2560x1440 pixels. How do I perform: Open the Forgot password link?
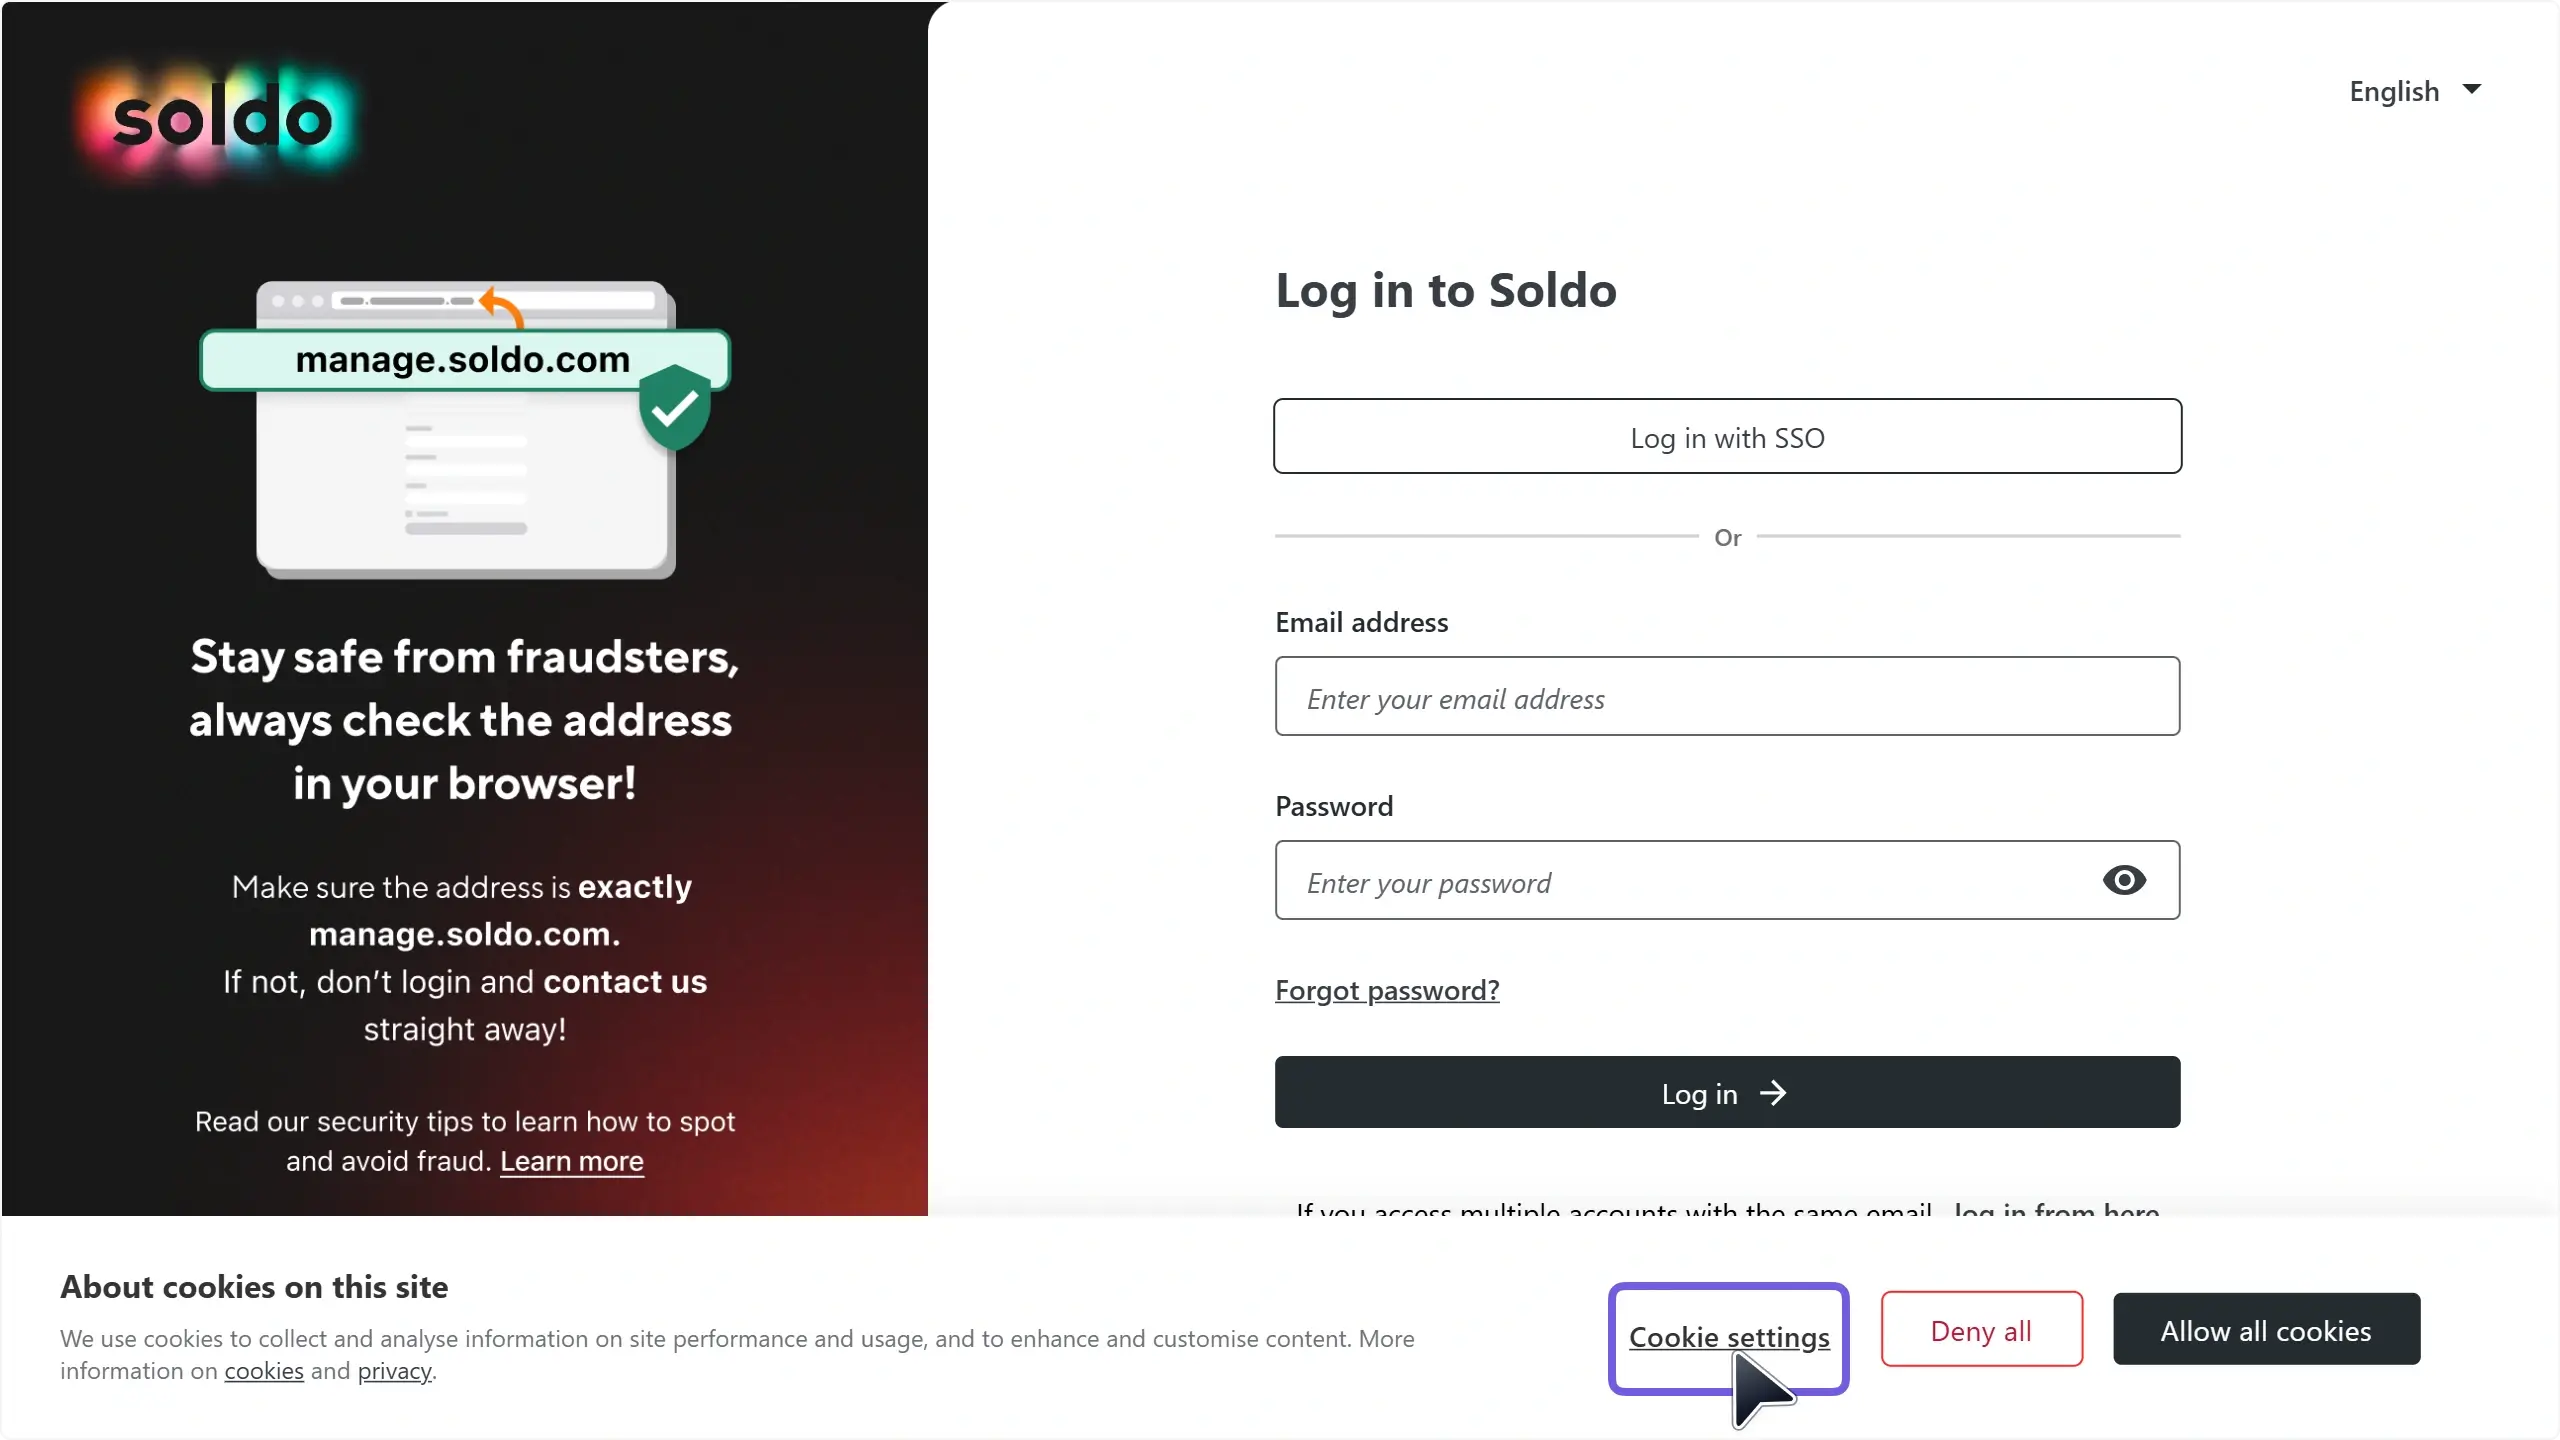[x=1387, y=990]
